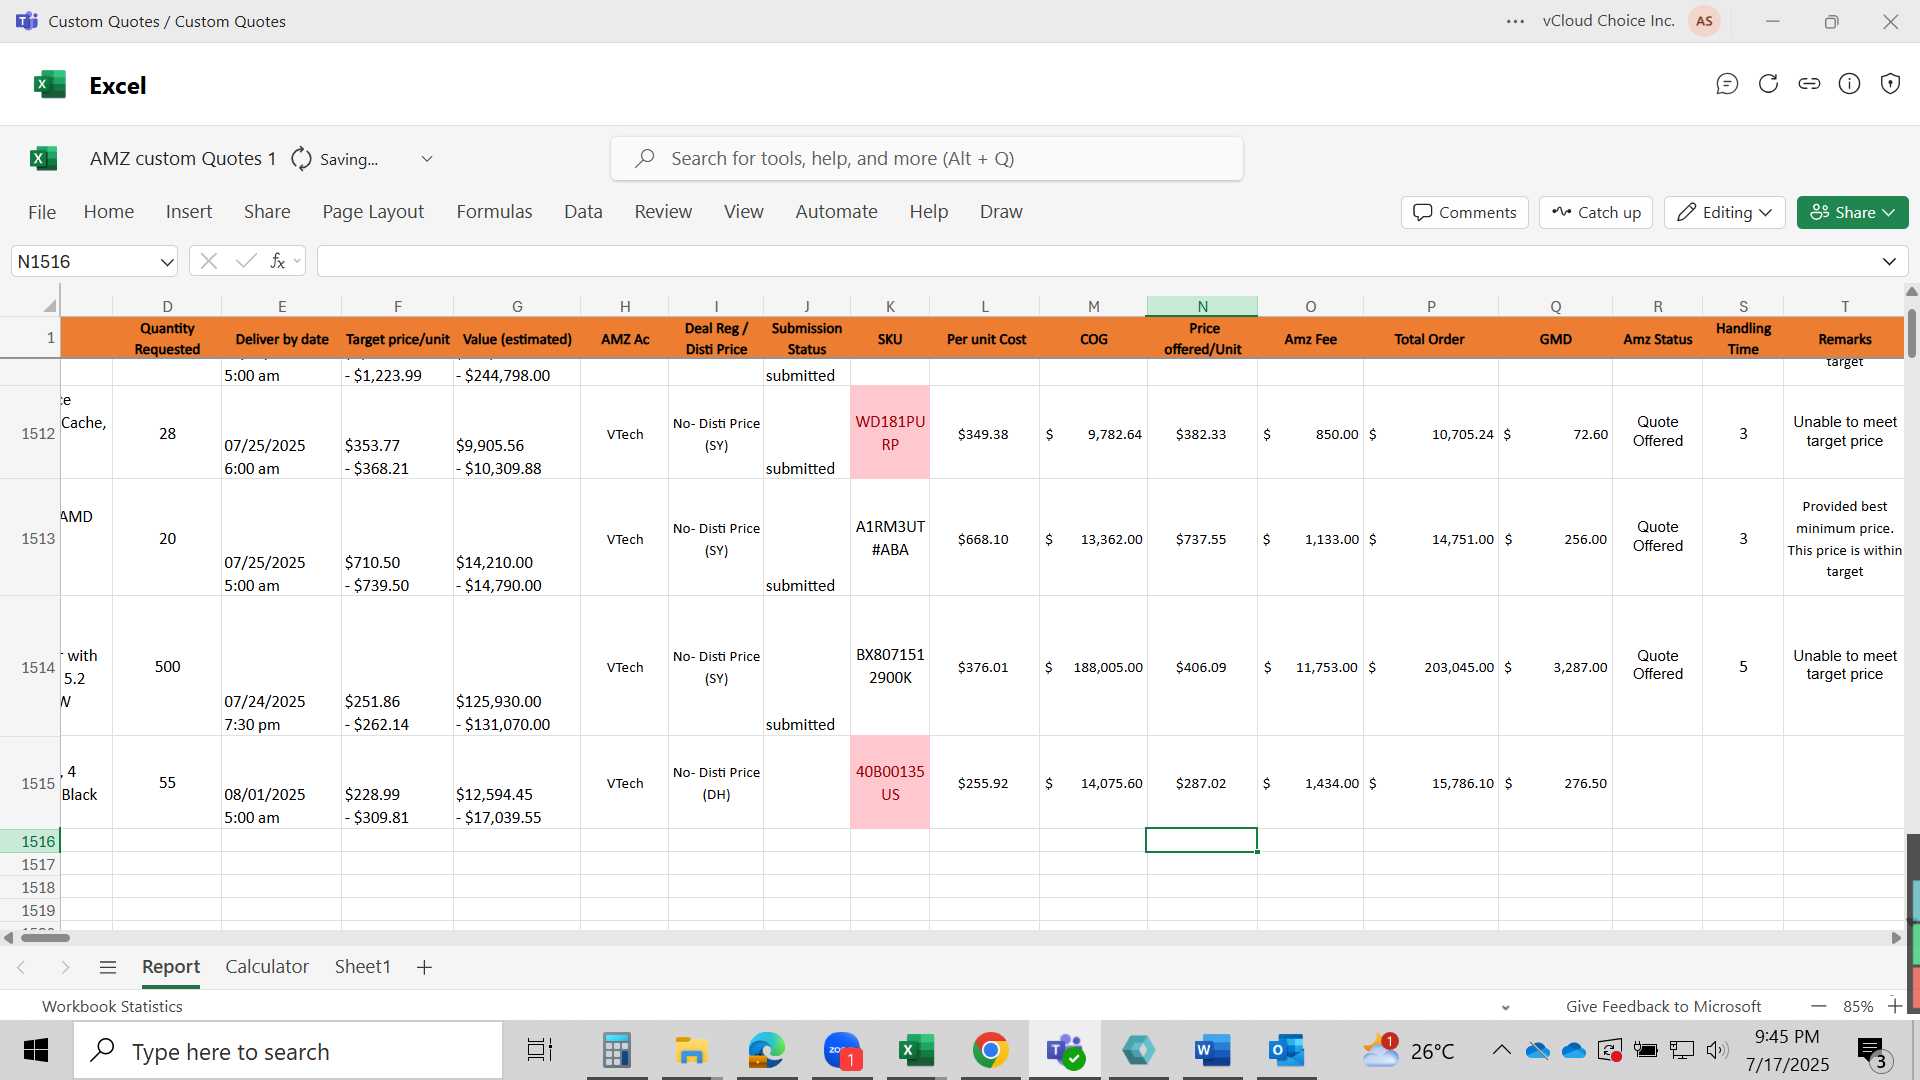The image size is (1920, 1080).
Task: Click the Search for tools box
Action: [x=927, y=159]
